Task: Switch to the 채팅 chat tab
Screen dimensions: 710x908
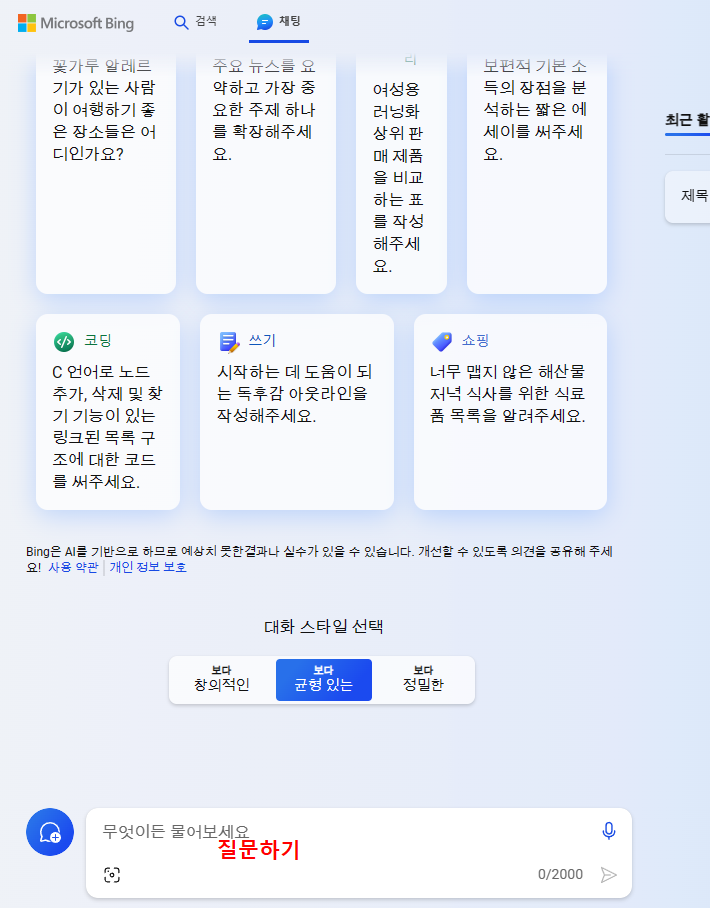Action: 279,22
